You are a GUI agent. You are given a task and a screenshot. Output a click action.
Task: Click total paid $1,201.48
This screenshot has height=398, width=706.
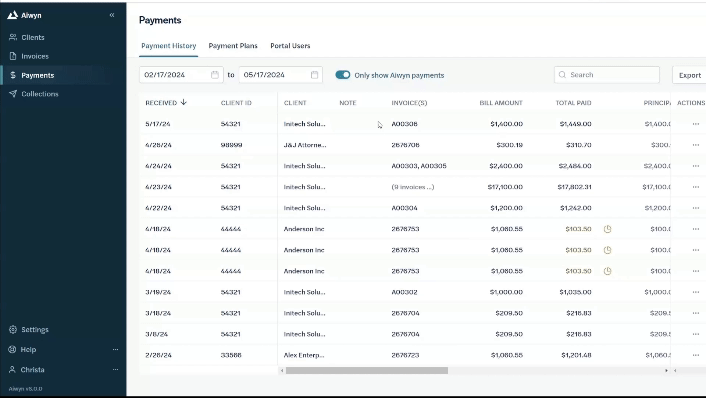tap(576, 355)
